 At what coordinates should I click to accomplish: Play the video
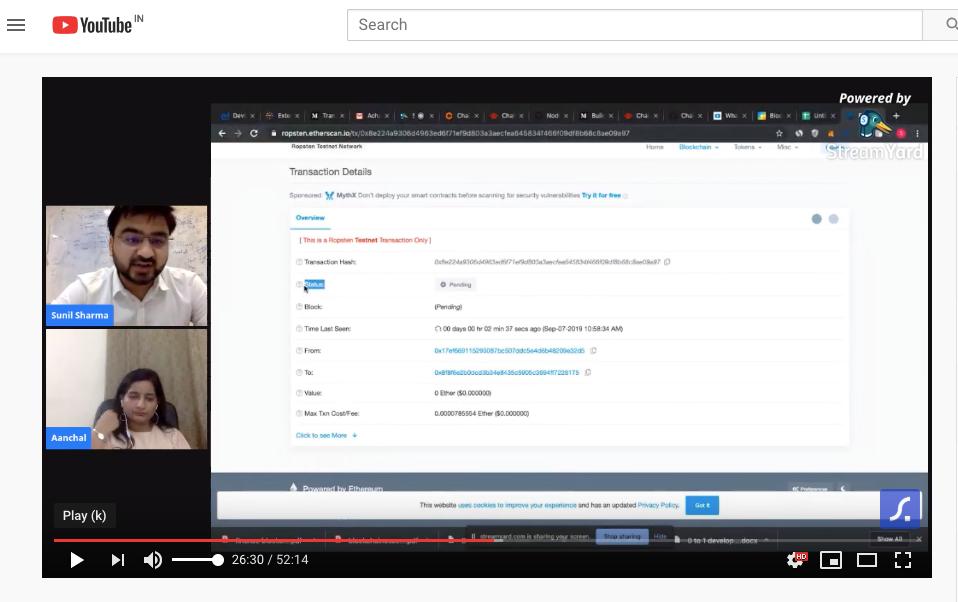(76, 560)
